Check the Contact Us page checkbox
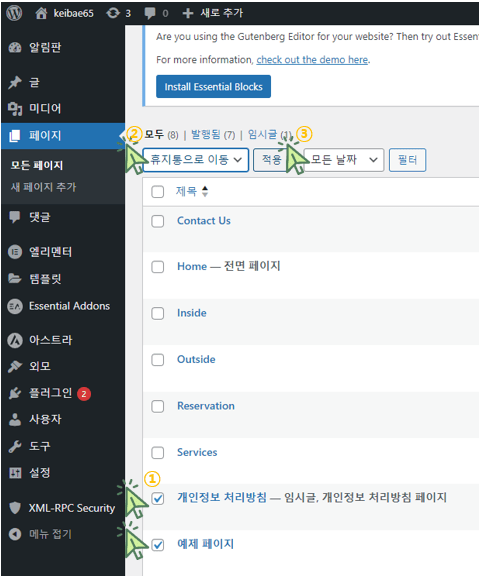 pos(158,221)
